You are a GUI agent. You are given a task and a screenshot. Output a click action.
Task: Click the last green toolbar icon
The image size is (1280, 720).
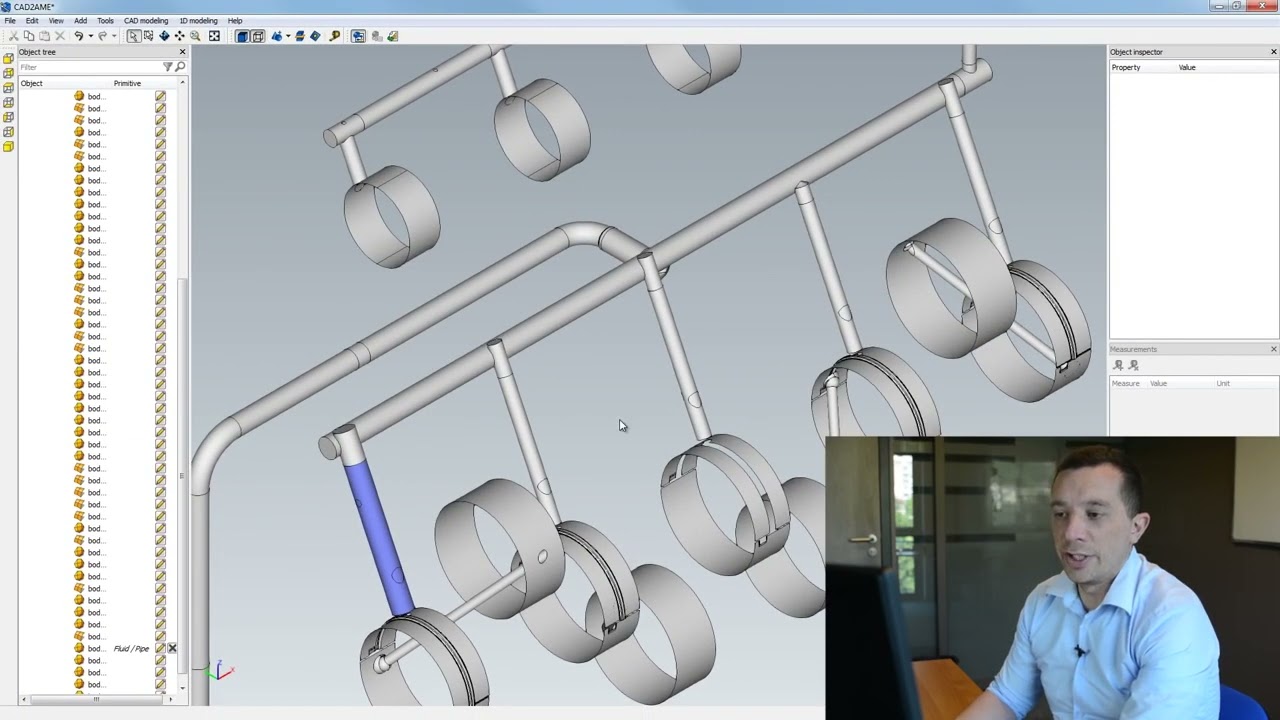coord(392,36)
